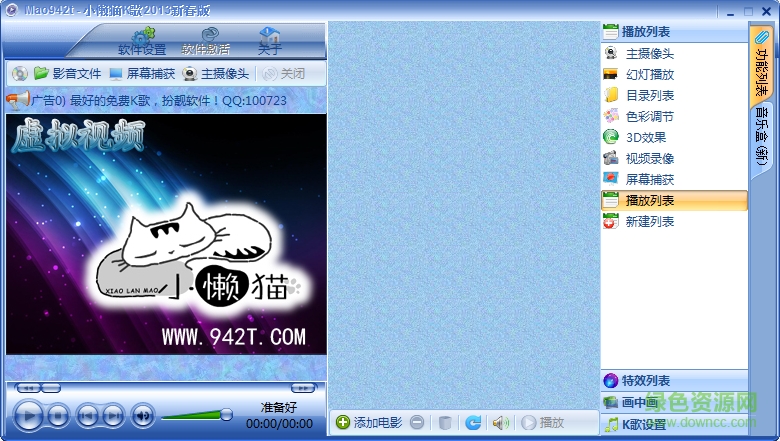Screen dimensions: 780x441
Task: Stop playback with the stop button
Action: click(x=58, y=415)
